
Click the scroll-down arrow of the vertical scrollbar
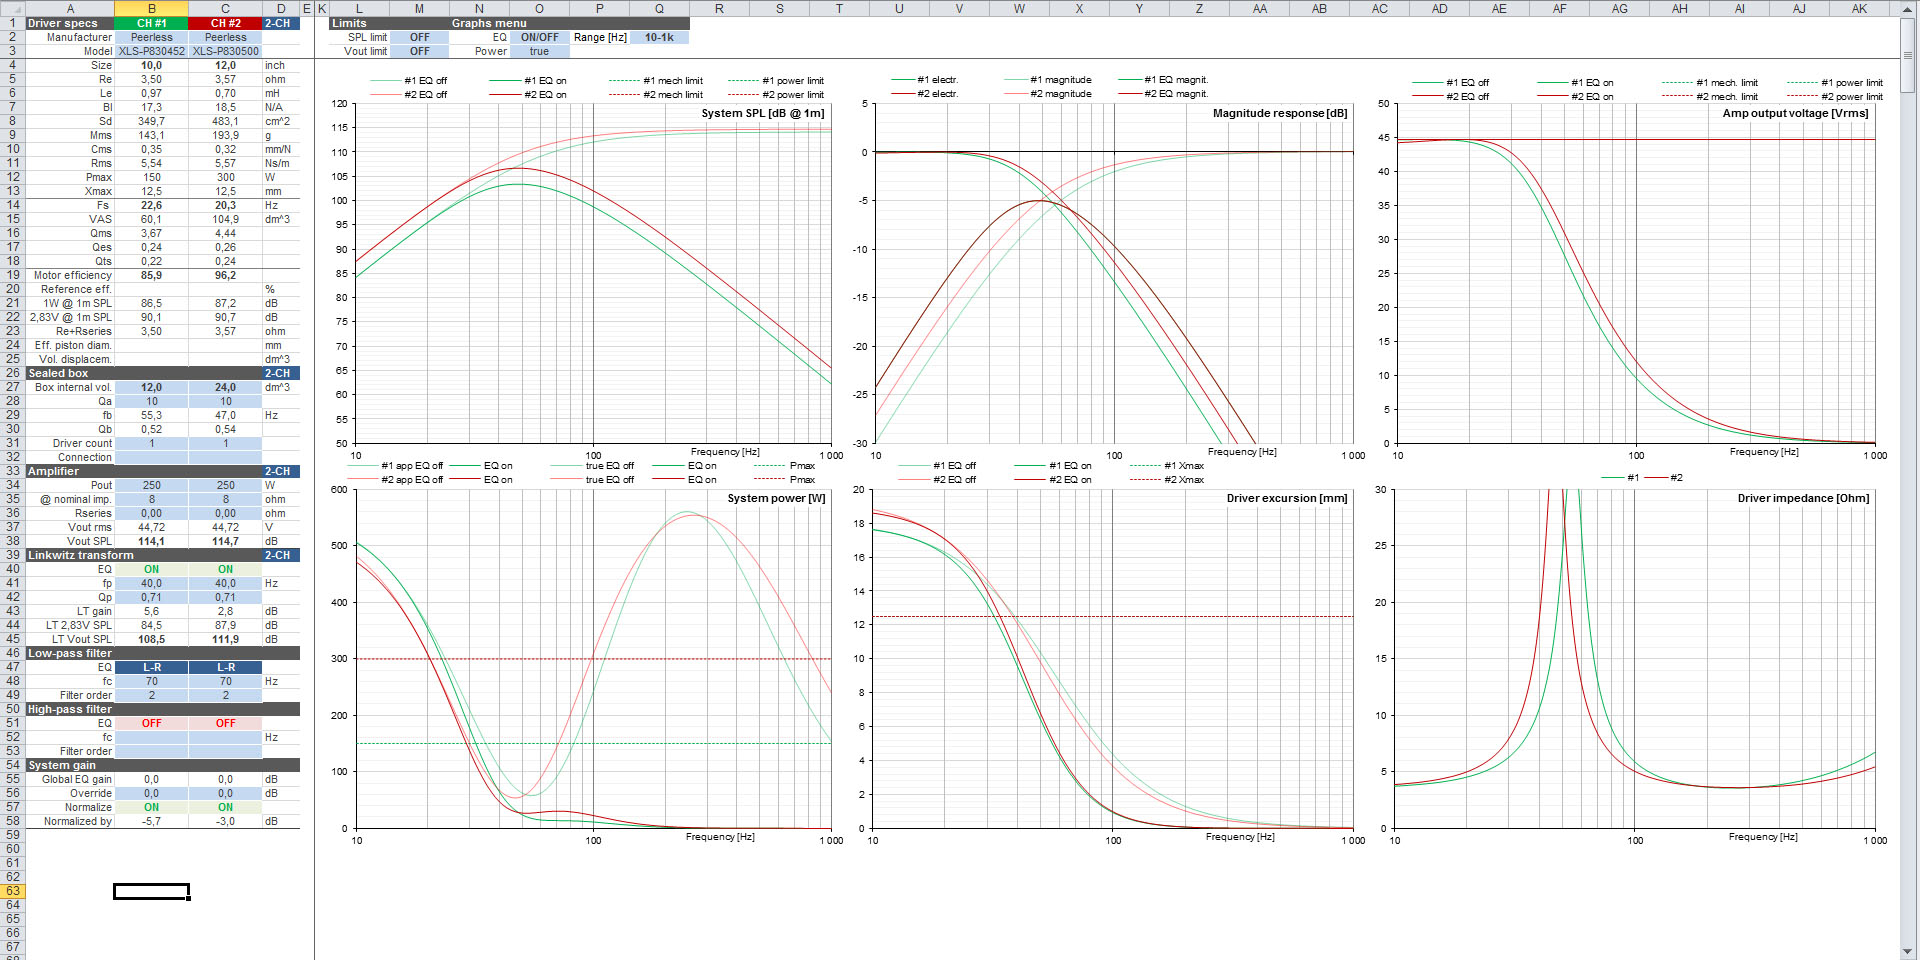click(x=1909, y=951)
